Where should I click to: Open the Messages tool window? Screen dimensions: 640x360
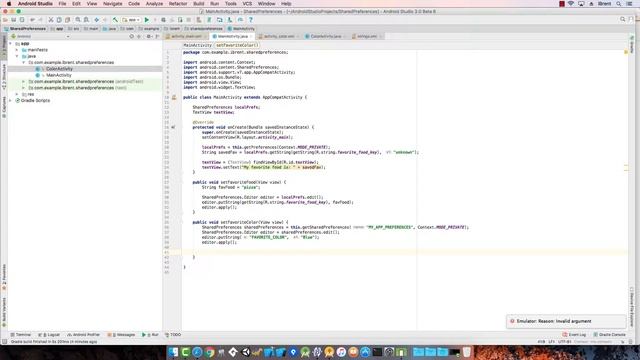pos(121,335)
